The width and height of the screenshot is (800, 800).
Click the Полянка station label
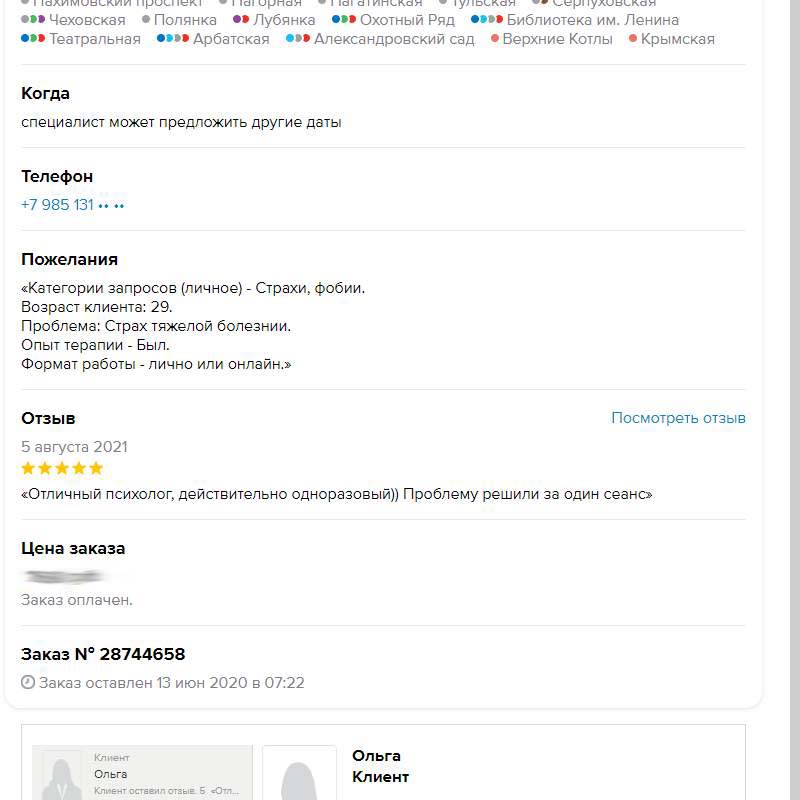pos(185,20)
